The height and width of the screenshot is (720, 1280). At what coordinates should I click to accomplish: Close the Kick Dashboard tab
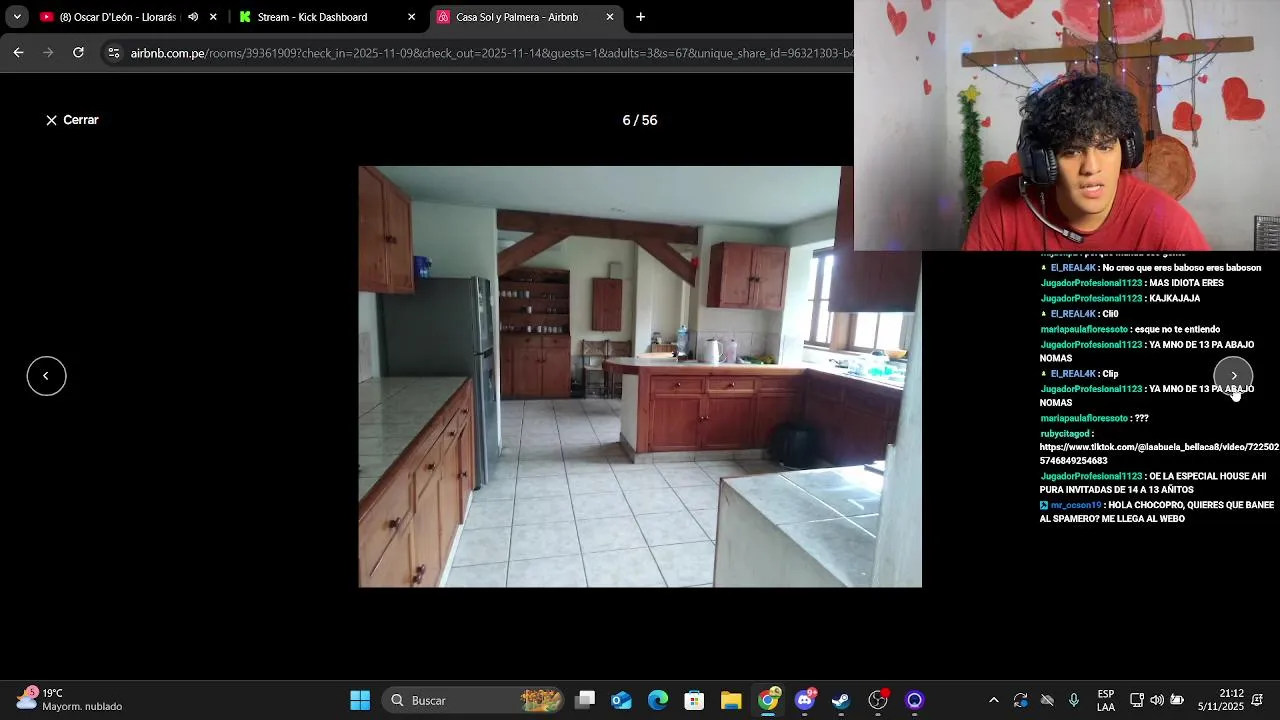point(411,17)
